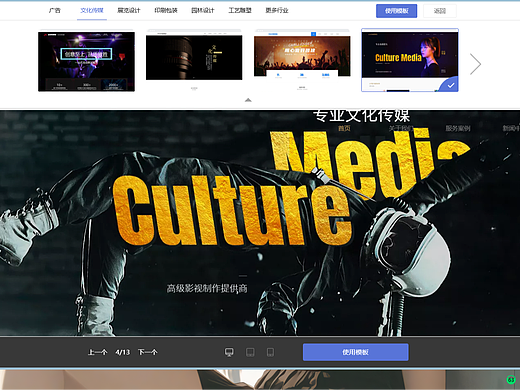Image resolution: width=520 pixels, height=390 pixels.
Task: Switch to desktop preview mode
Action: [229, 352]
